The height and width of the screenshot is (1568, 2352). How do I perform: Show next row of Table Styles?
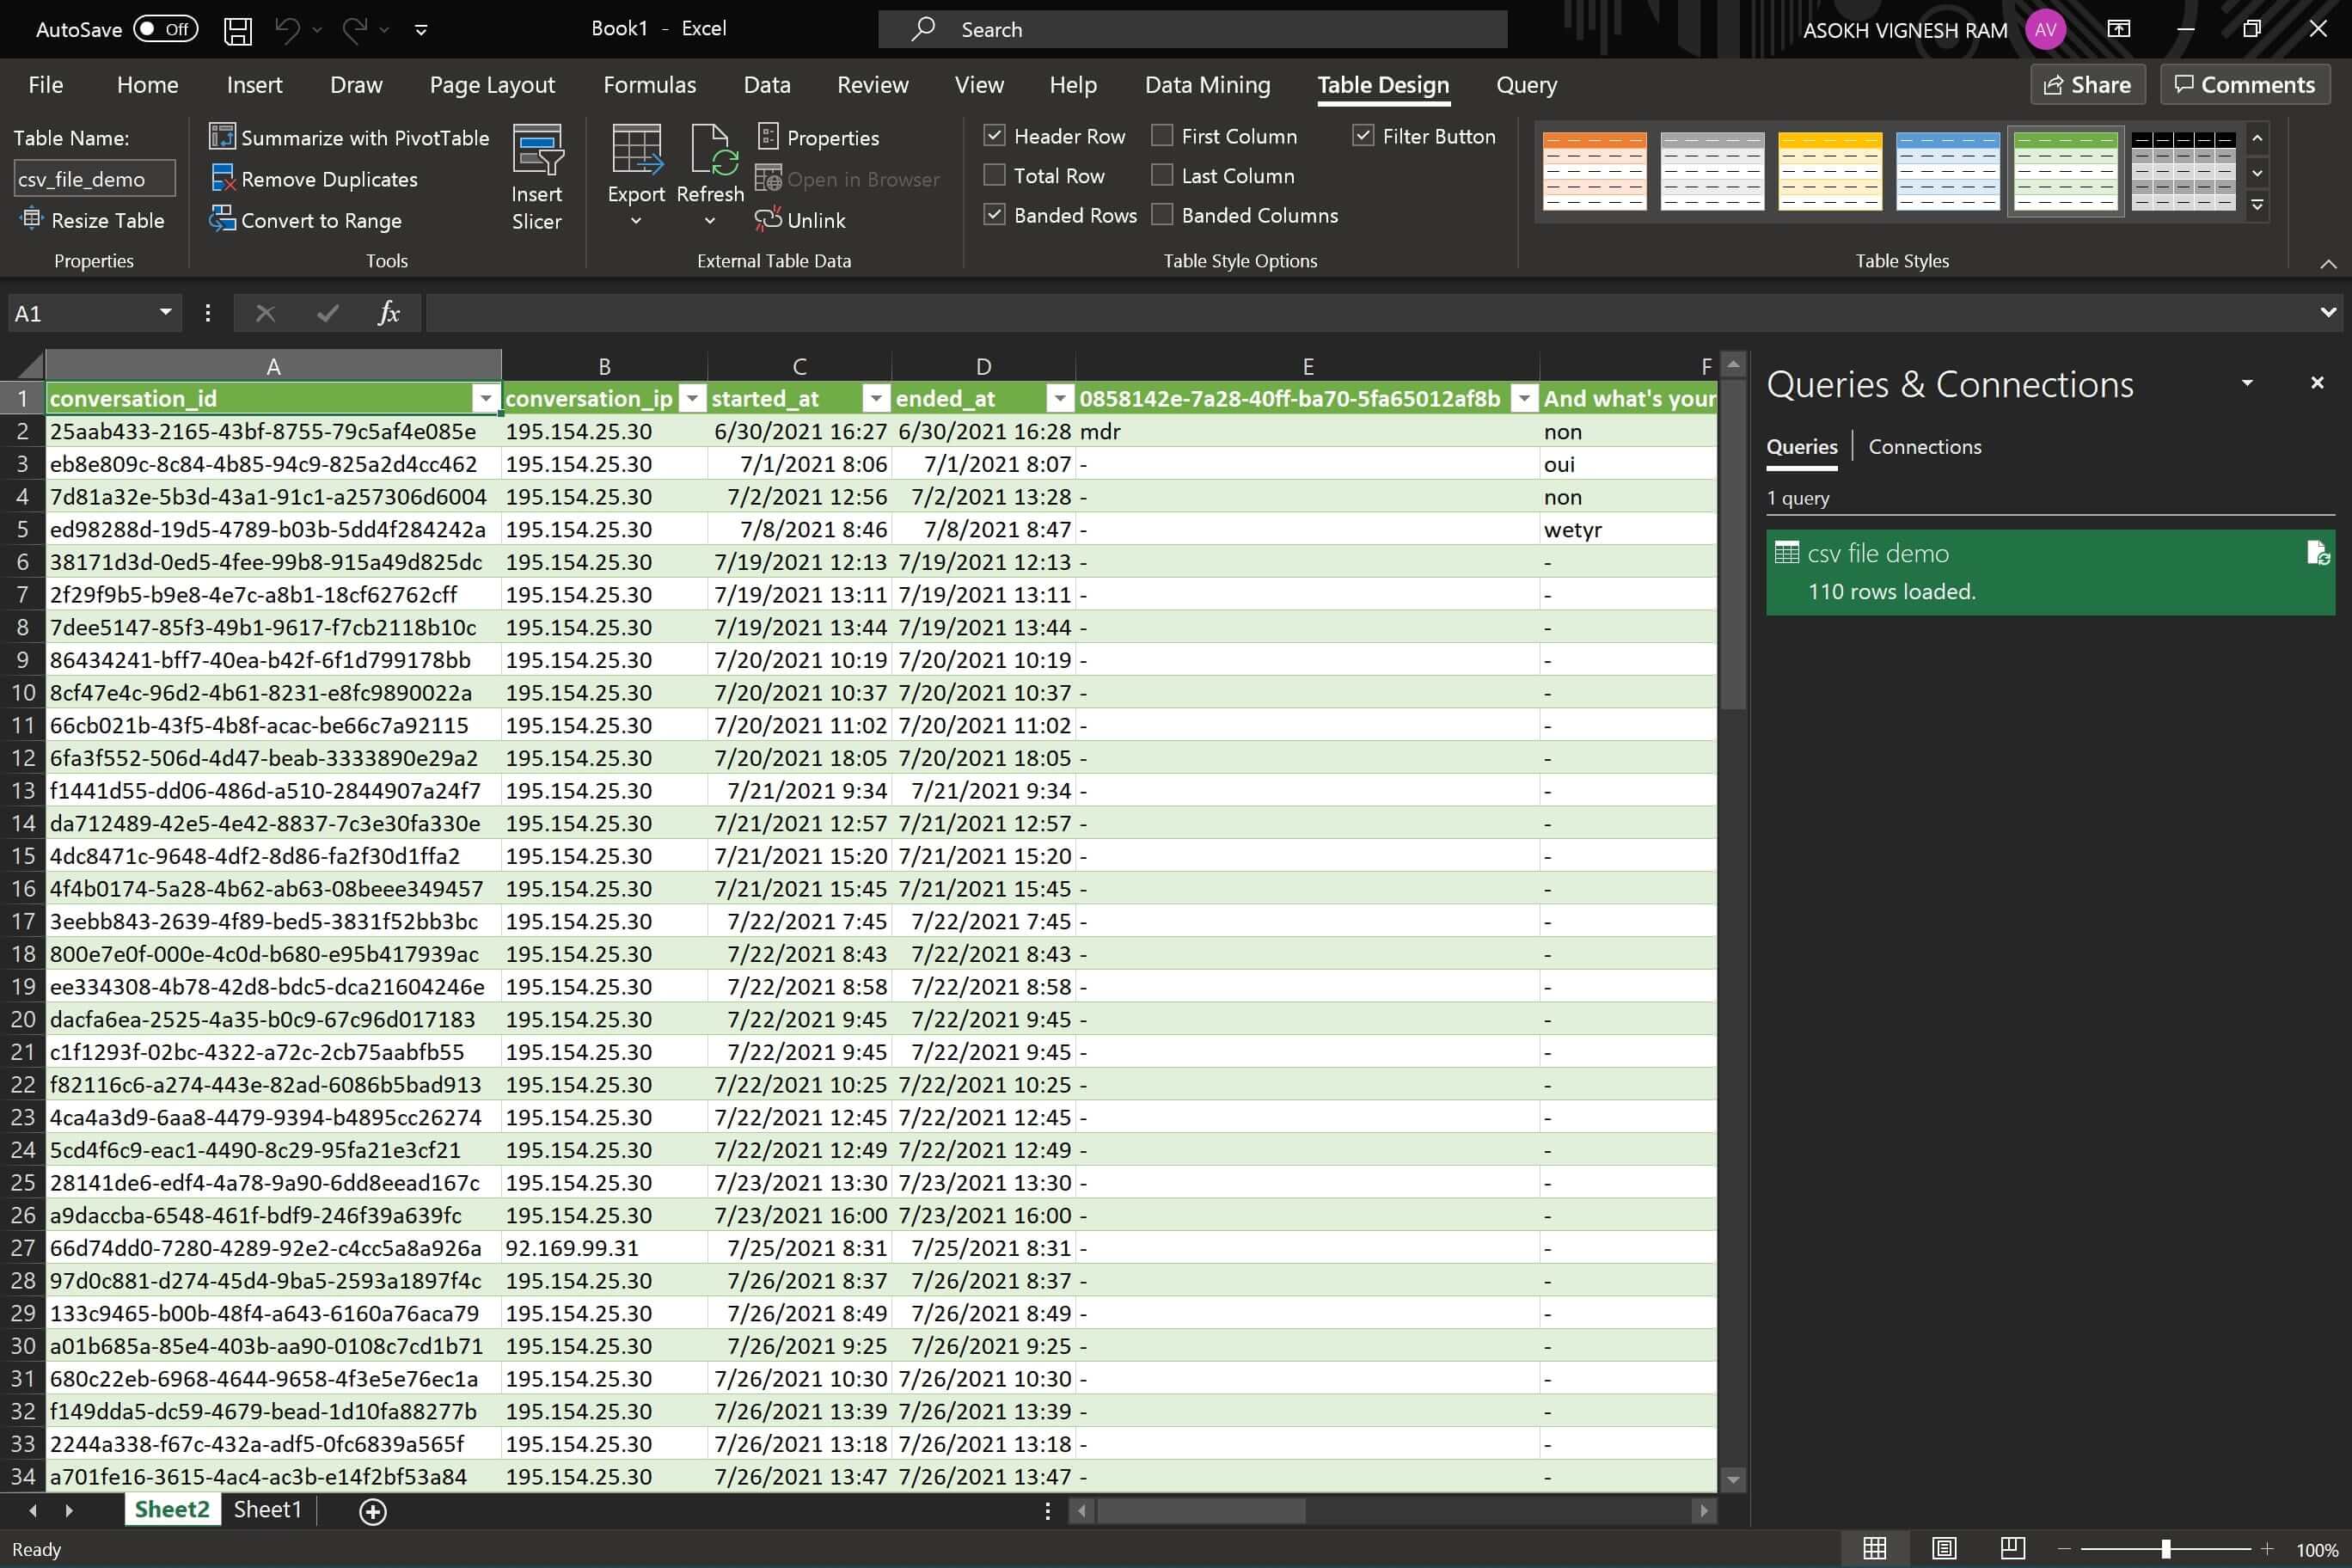pyautogui.click(x=2257, y=173)
